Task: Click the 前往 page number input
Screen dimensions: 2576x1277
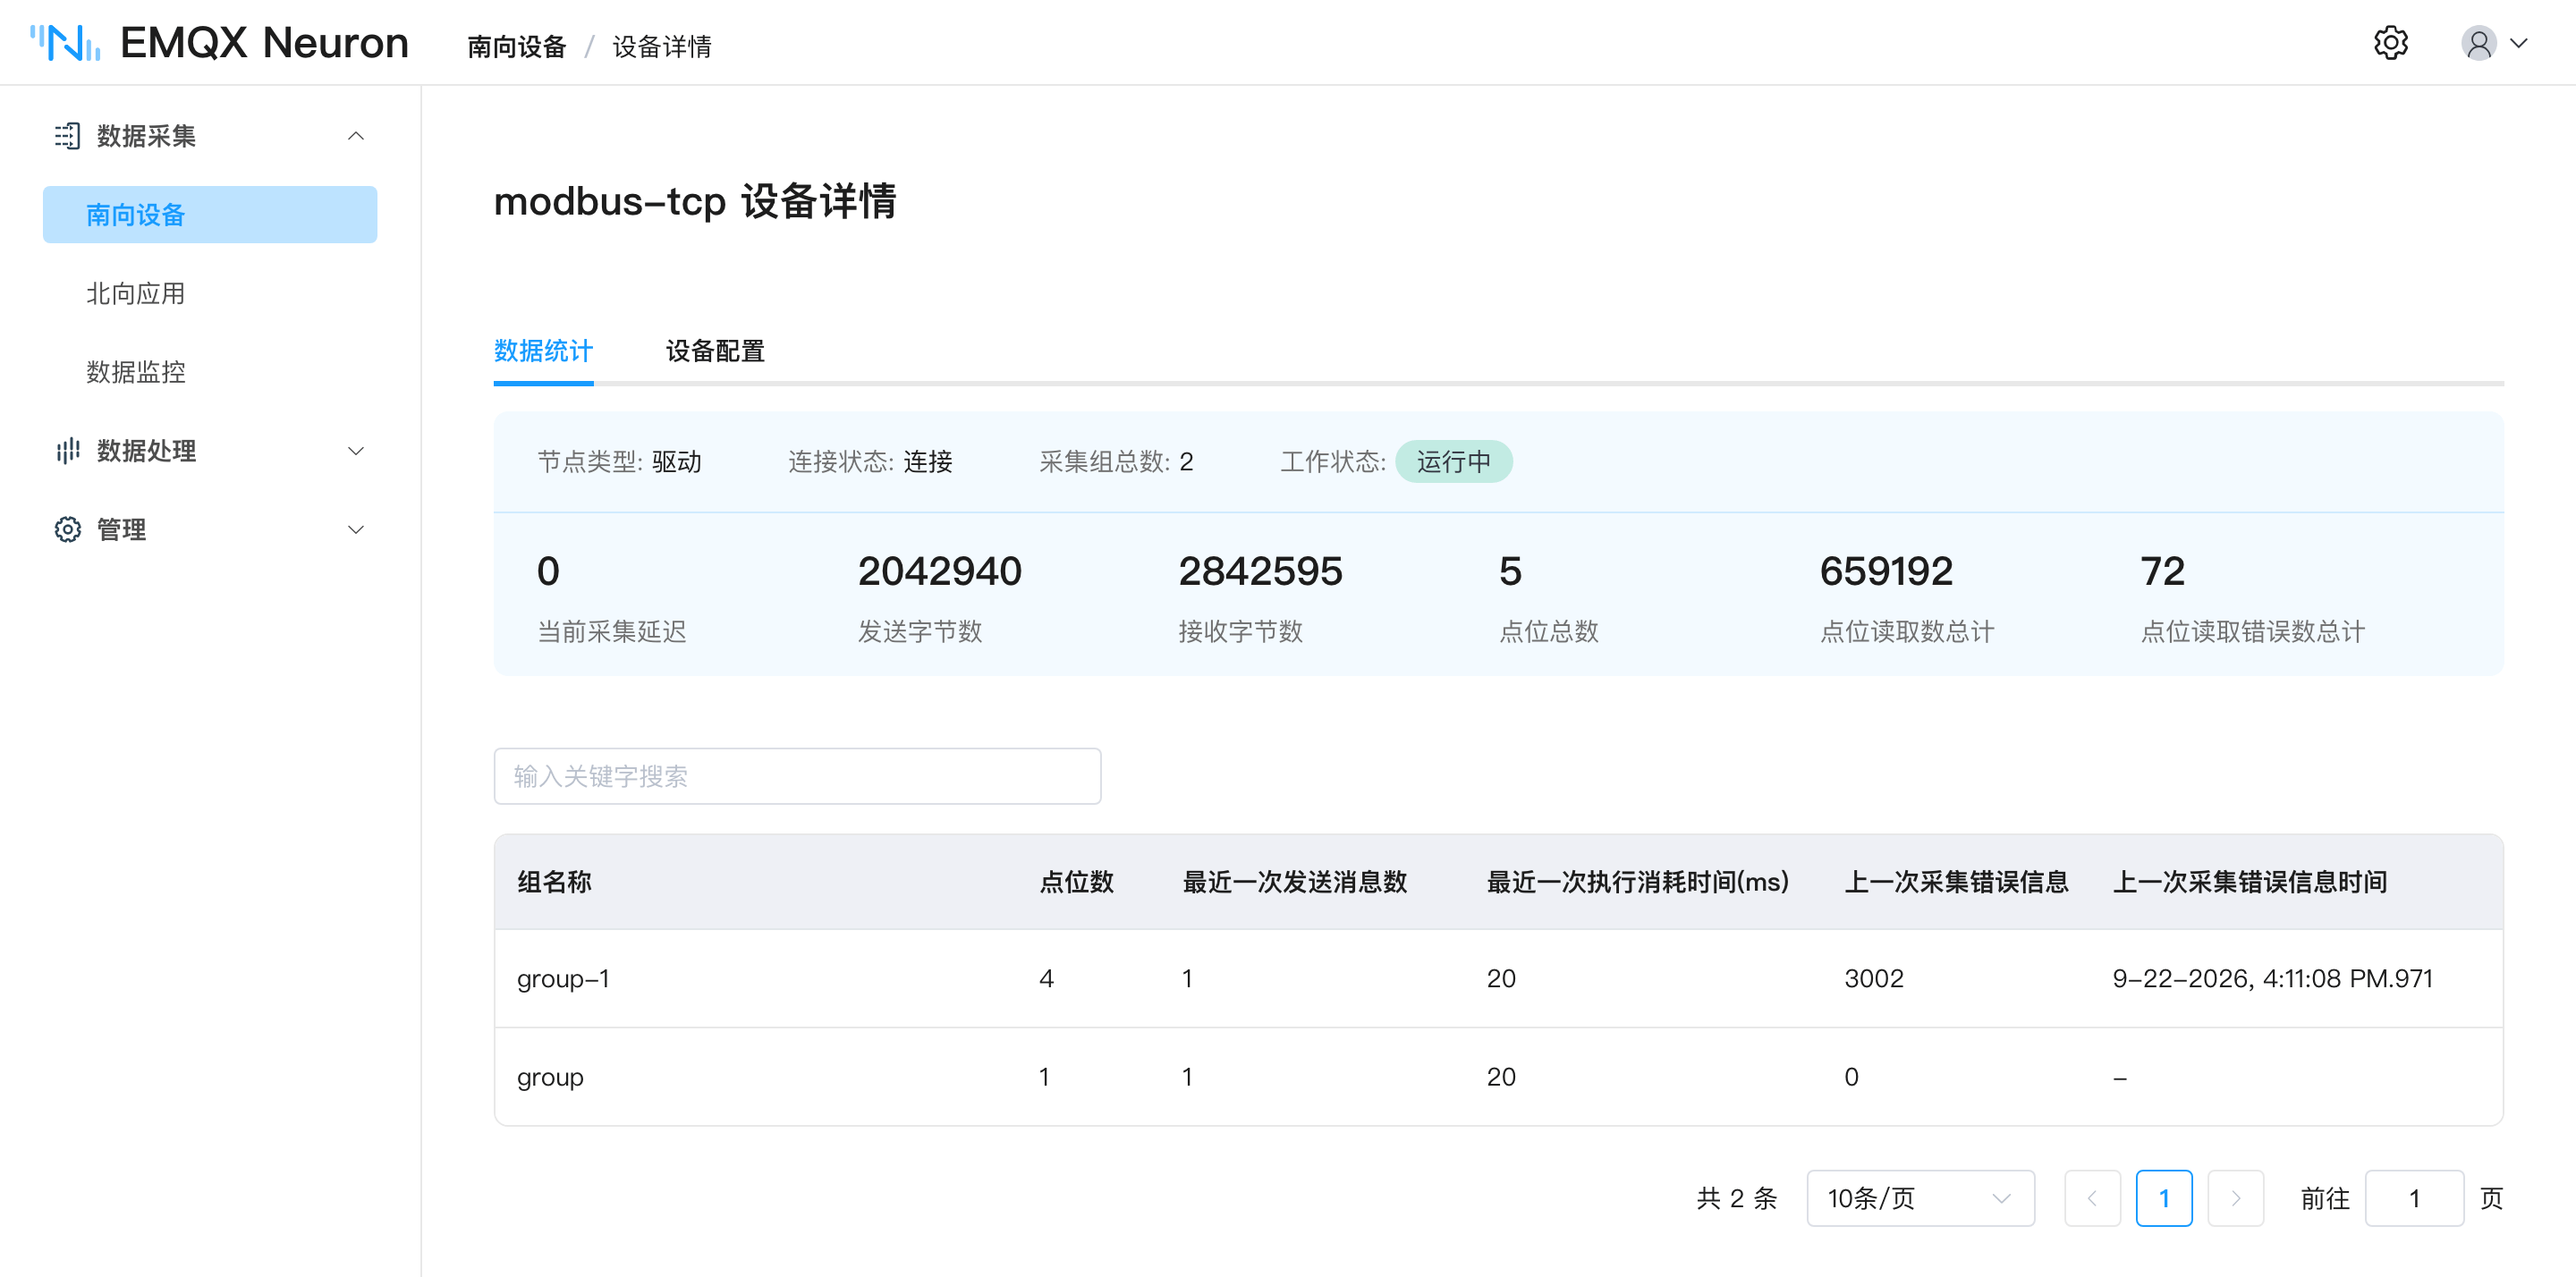Action: (x=2413, y=1197)
